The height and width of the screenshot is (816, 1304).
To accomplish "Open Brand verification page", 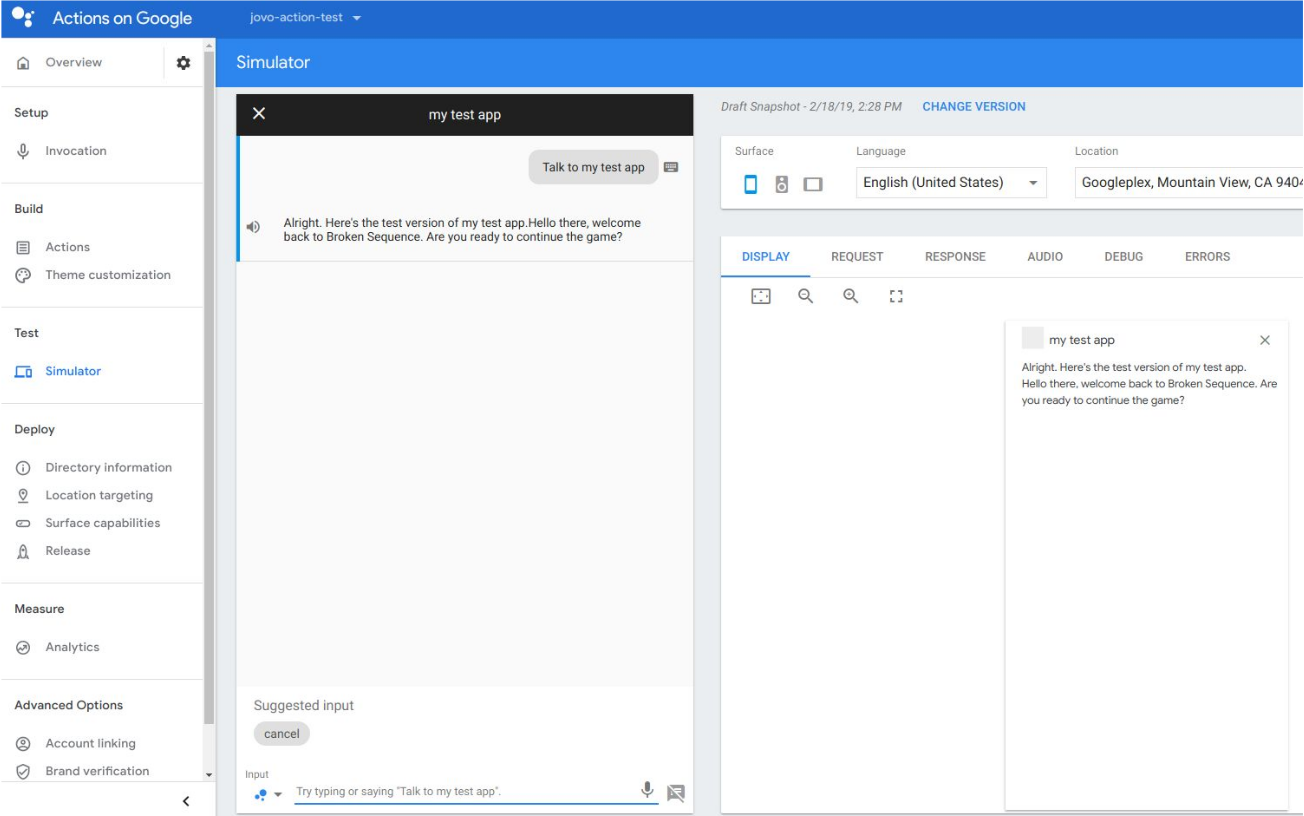I will click(x=97, y=771).
